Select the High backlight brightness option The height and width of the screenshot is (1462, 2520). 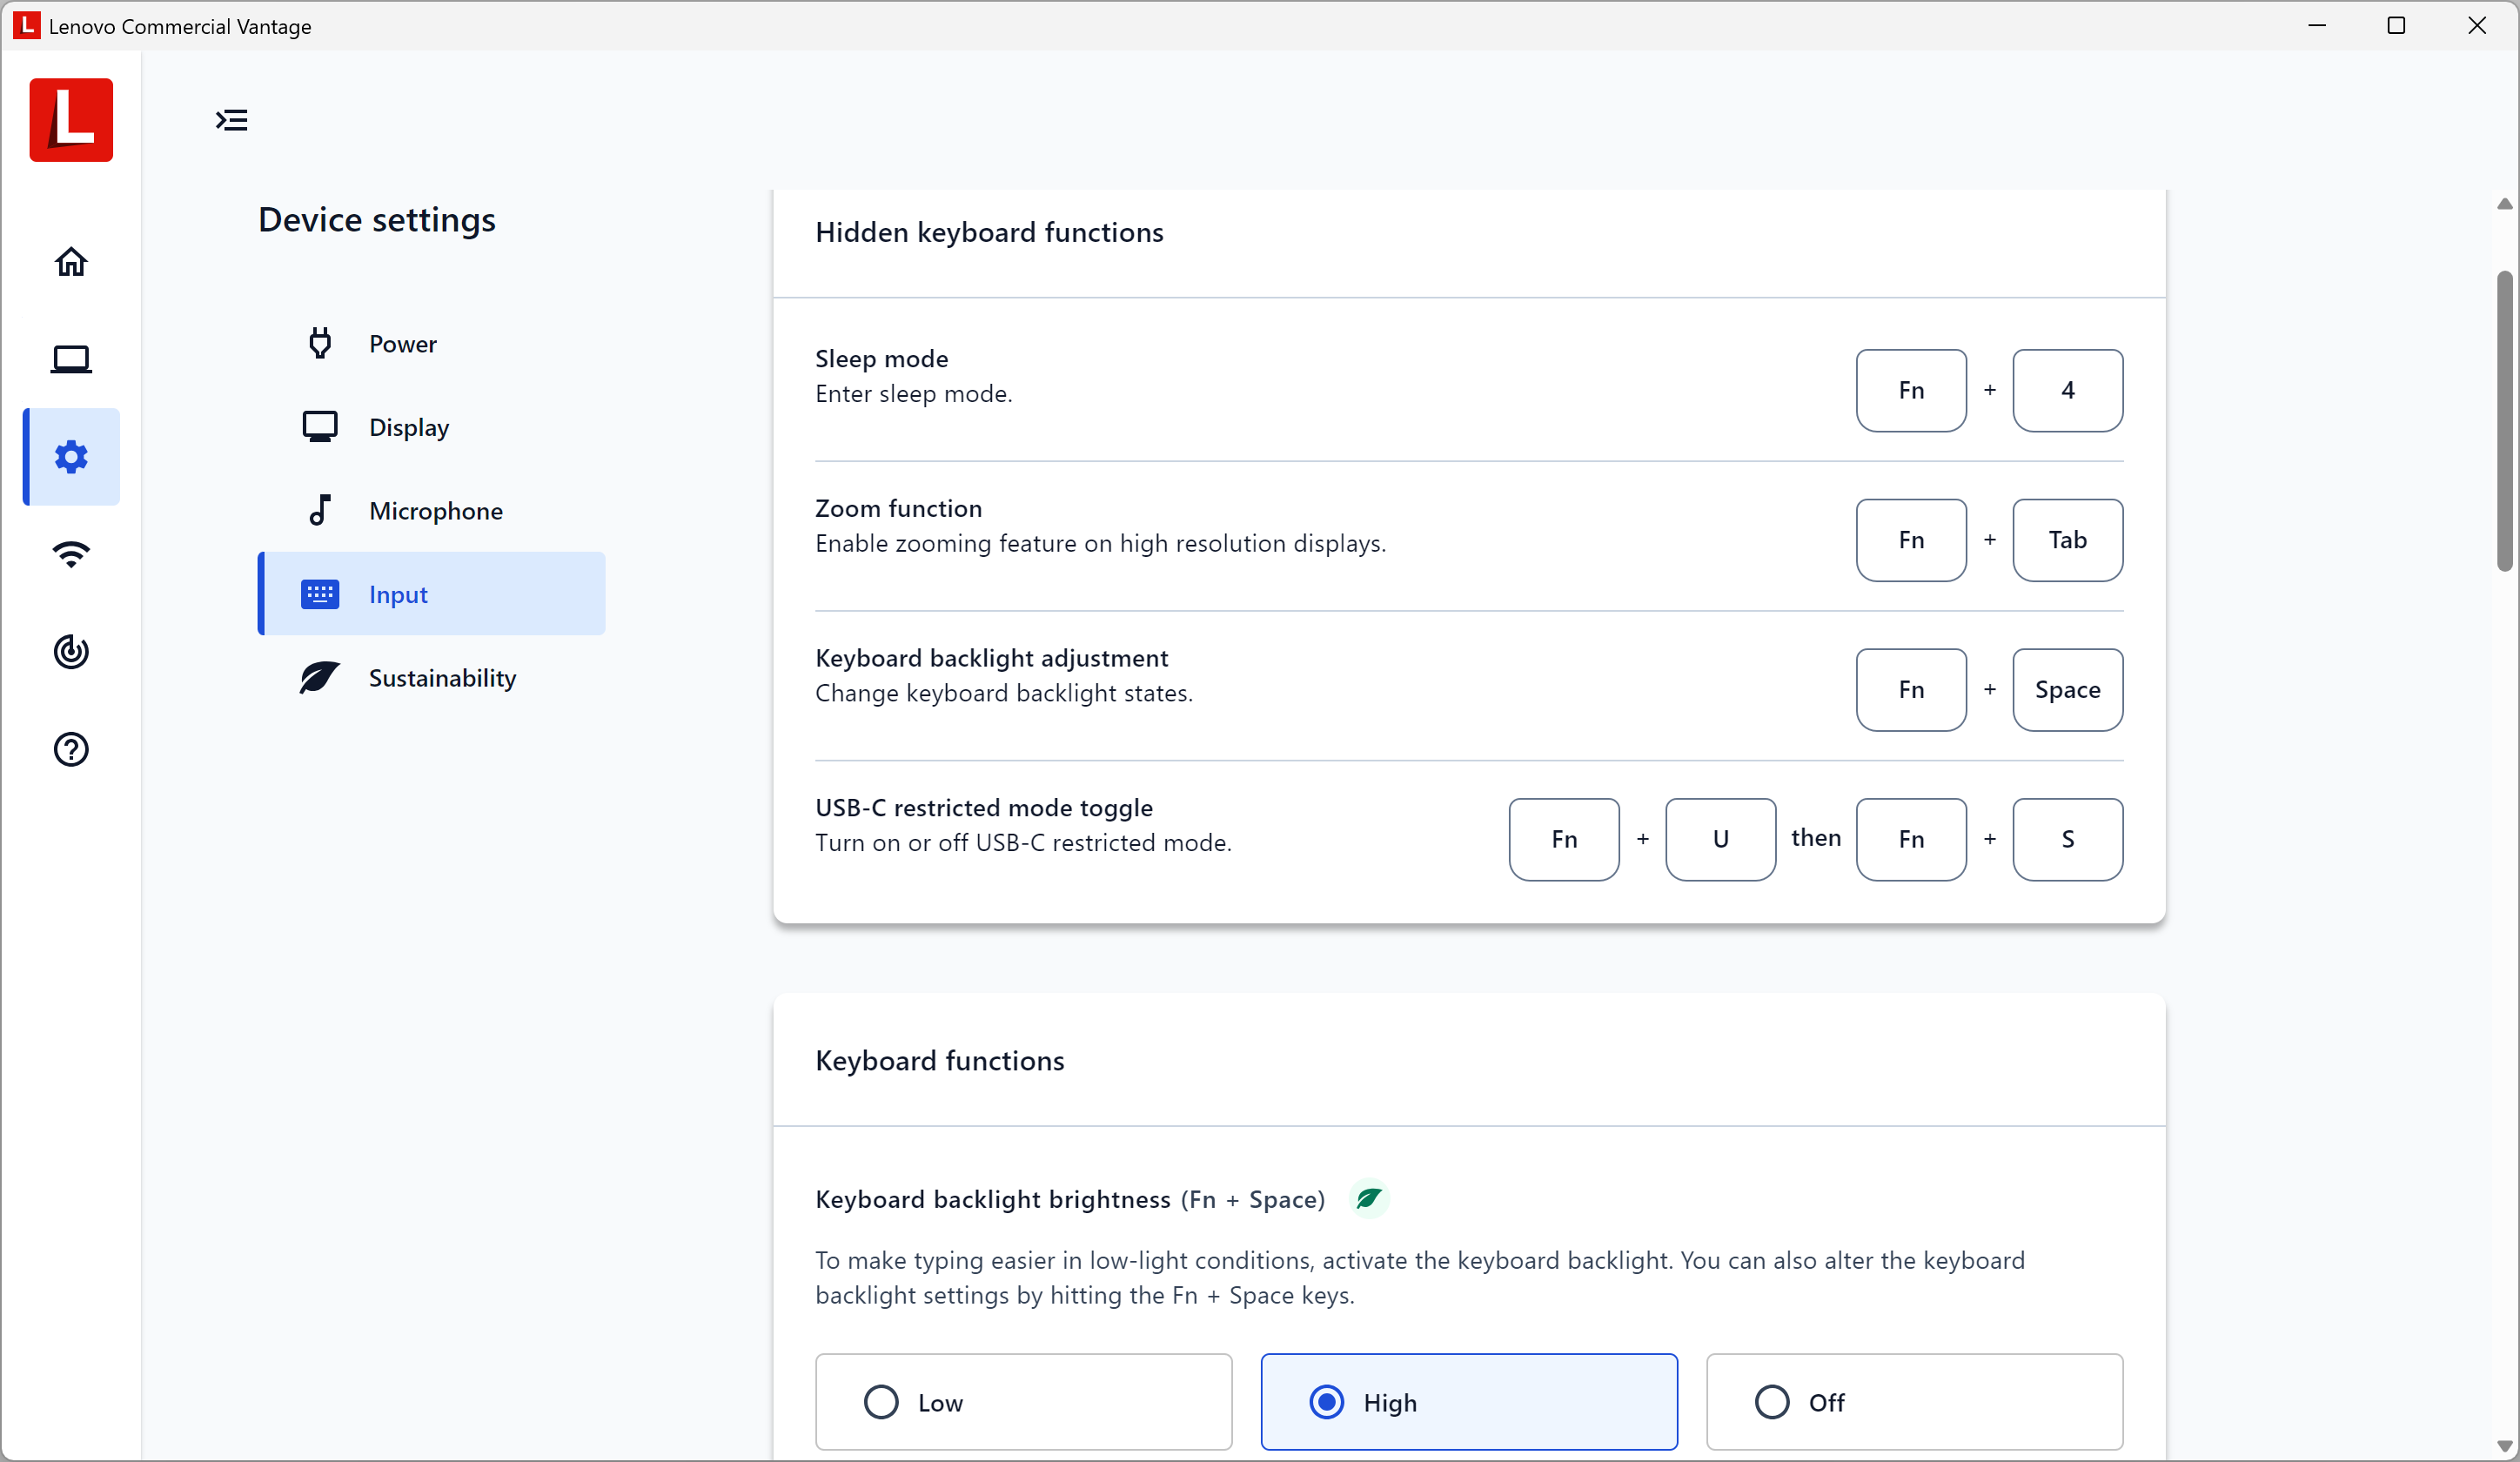pos(1468,1402)
